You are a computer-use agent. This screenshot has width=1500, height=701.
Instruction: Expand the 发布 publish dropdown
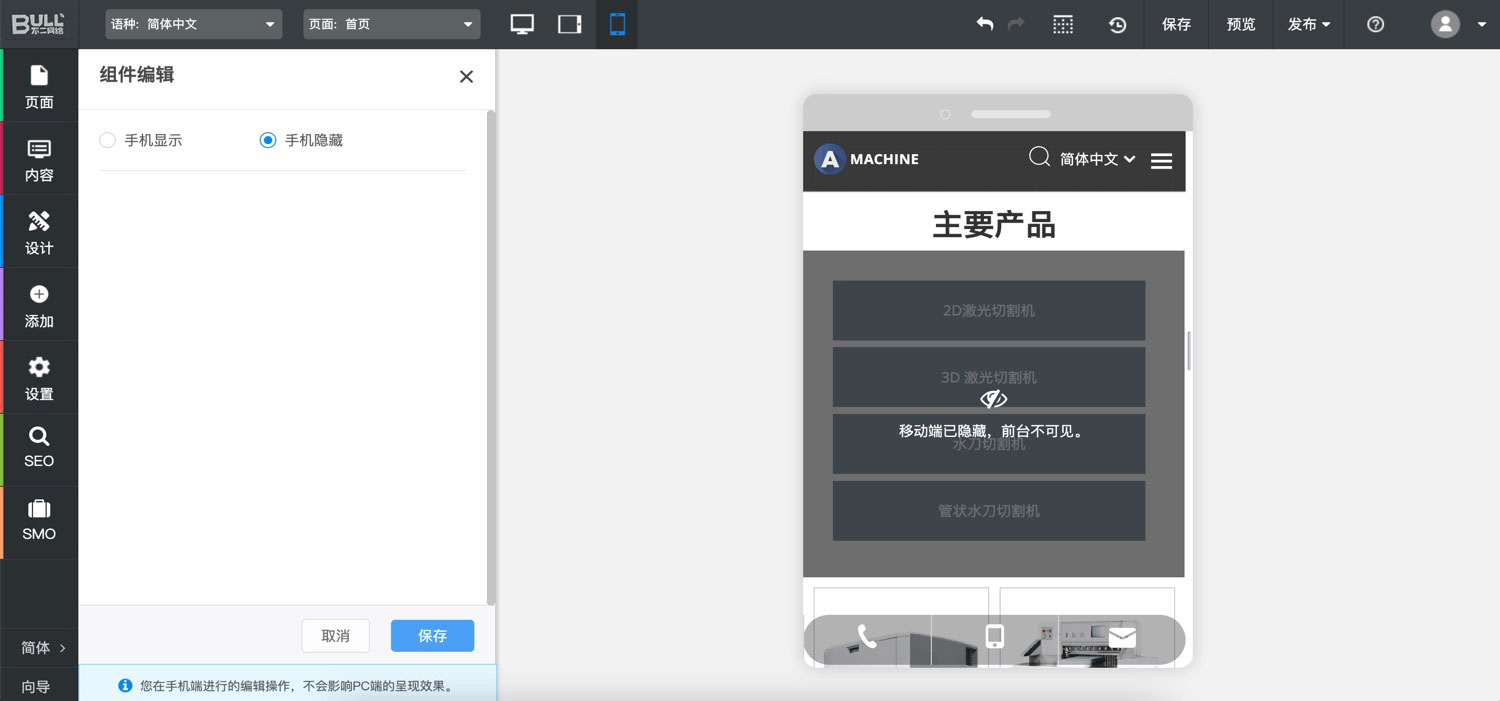(x=1308, y=24)
